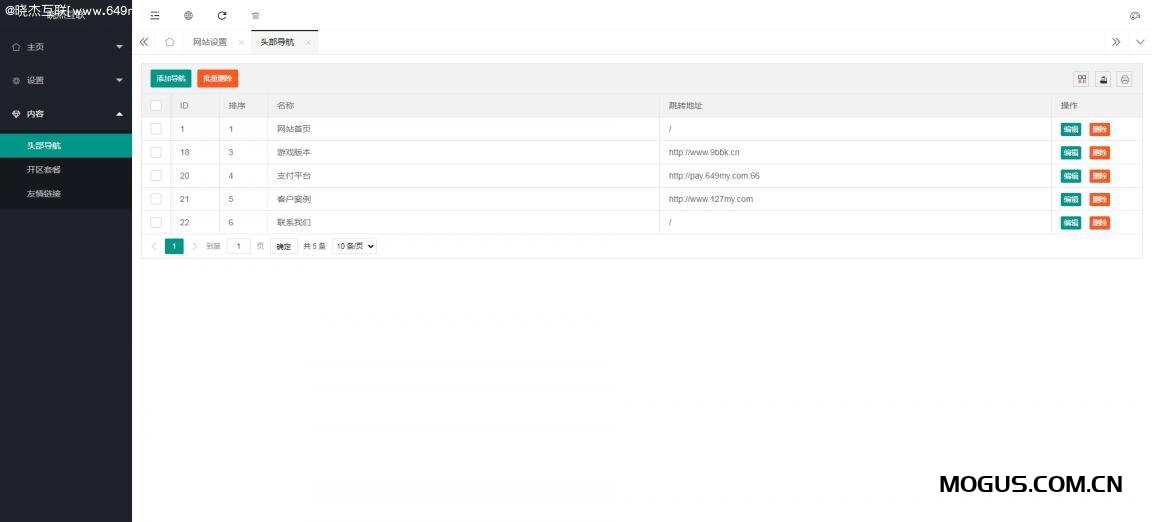Open the 10 条/页 page size dropdown
Viewport: 1152px width, 522px height.
pos(354,246)
